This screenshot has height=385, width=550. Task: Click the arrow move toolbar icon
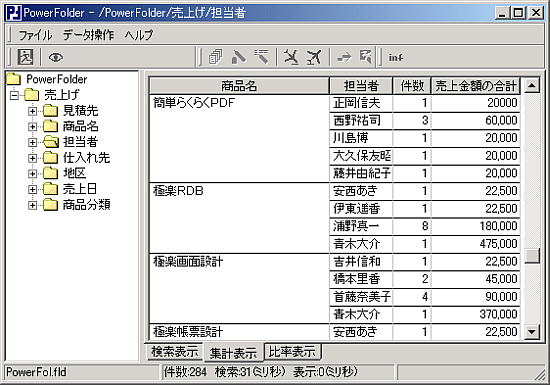(344, 57)
